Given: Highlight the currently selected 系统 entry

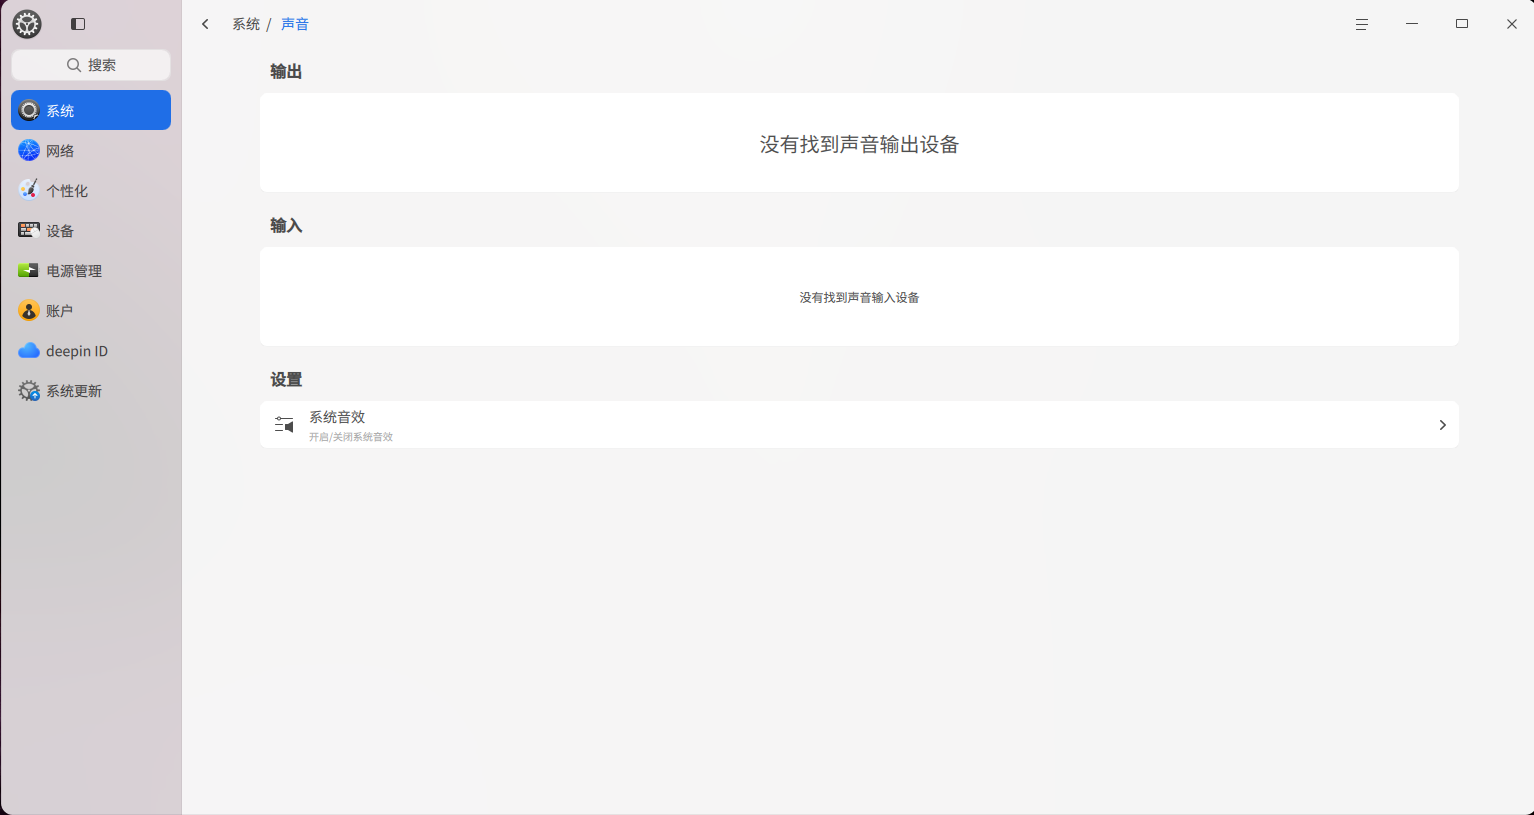Looking at the screenshot, I should [x=90, y=110].
